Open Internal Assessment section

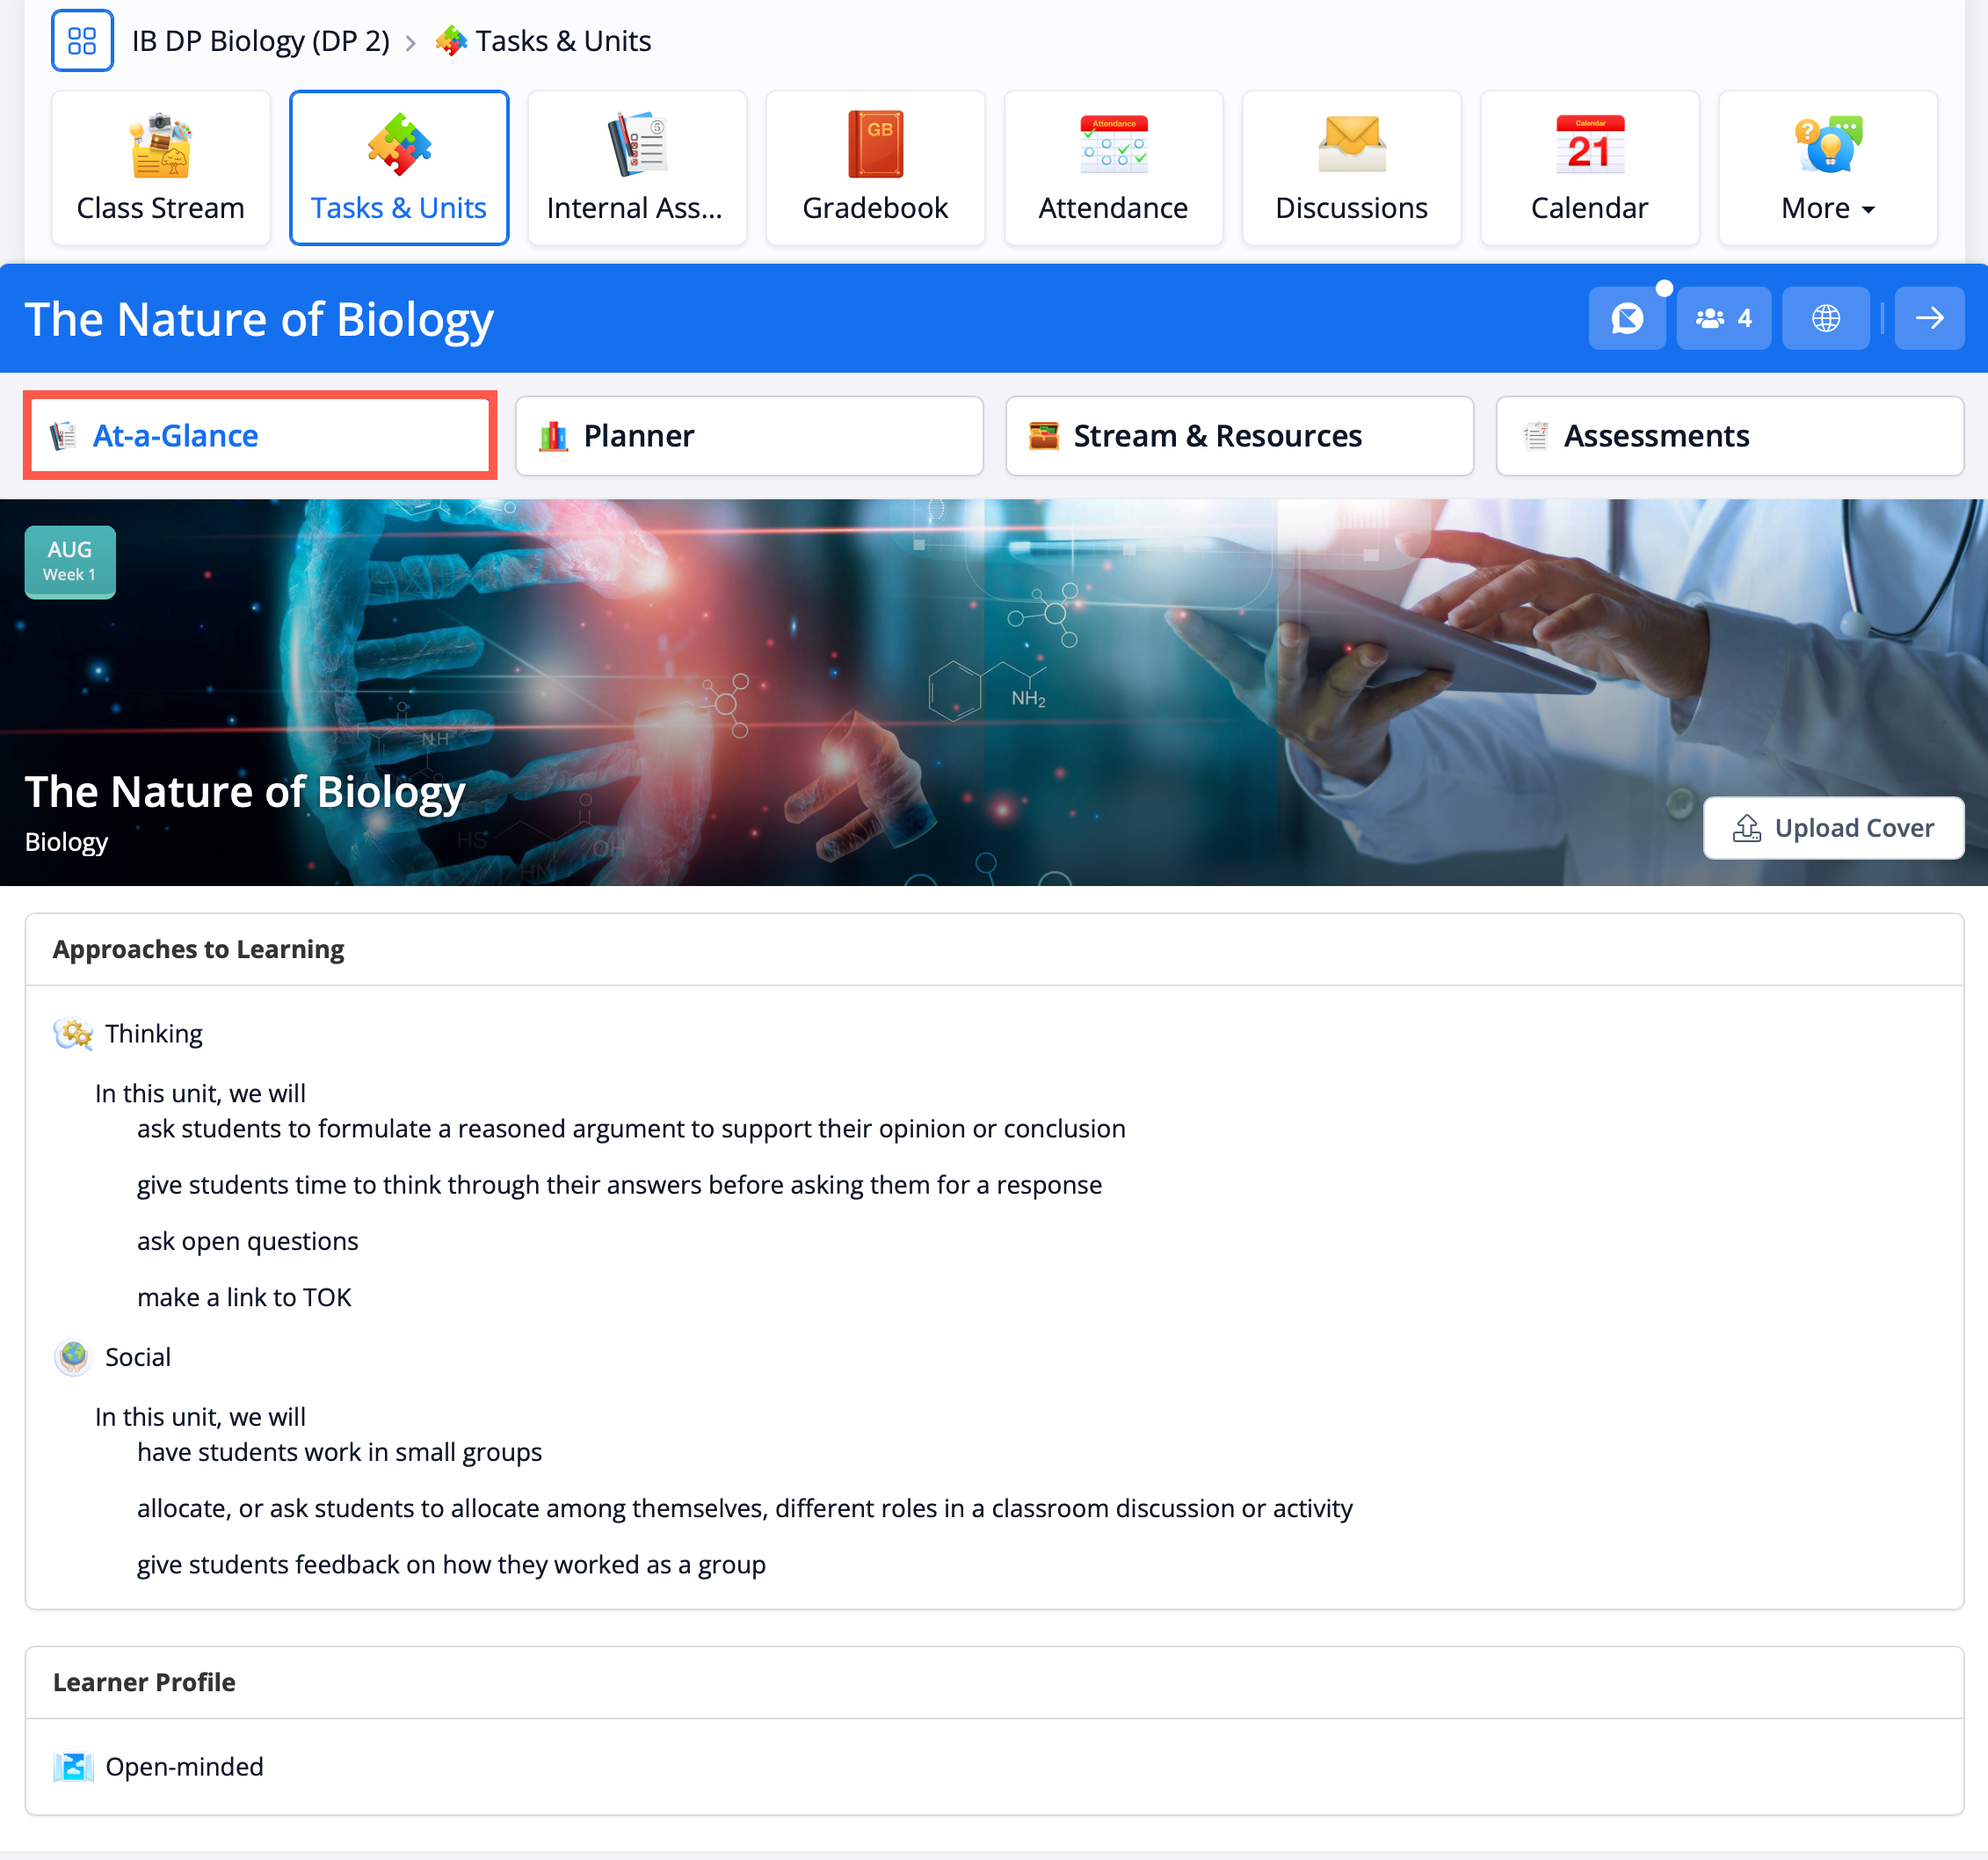(637, 168)
